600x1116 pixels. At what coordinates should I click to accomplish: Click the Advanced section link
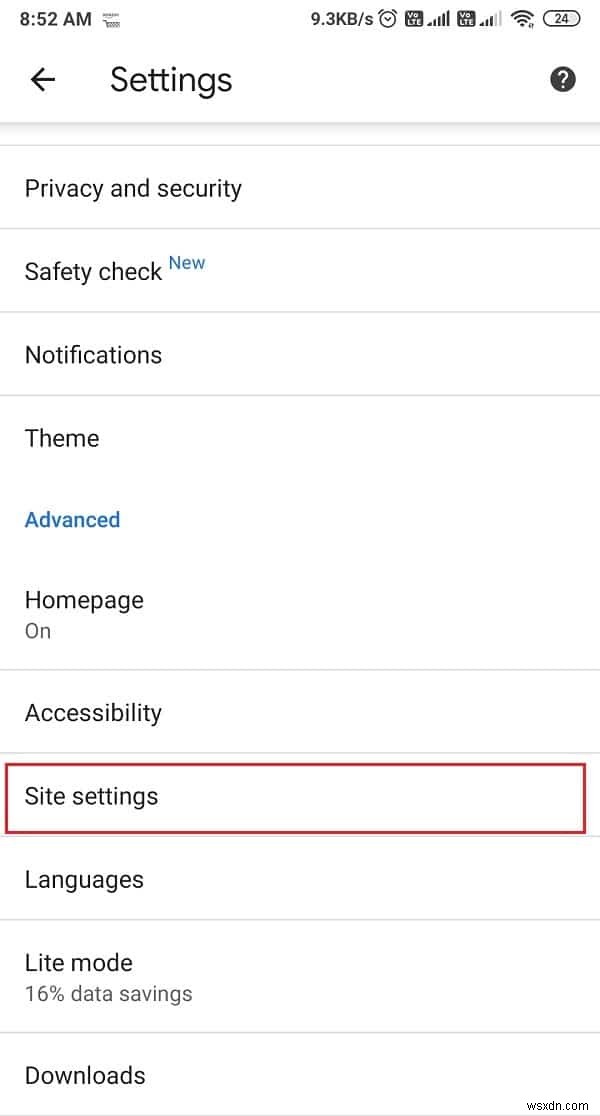point(72,519)
